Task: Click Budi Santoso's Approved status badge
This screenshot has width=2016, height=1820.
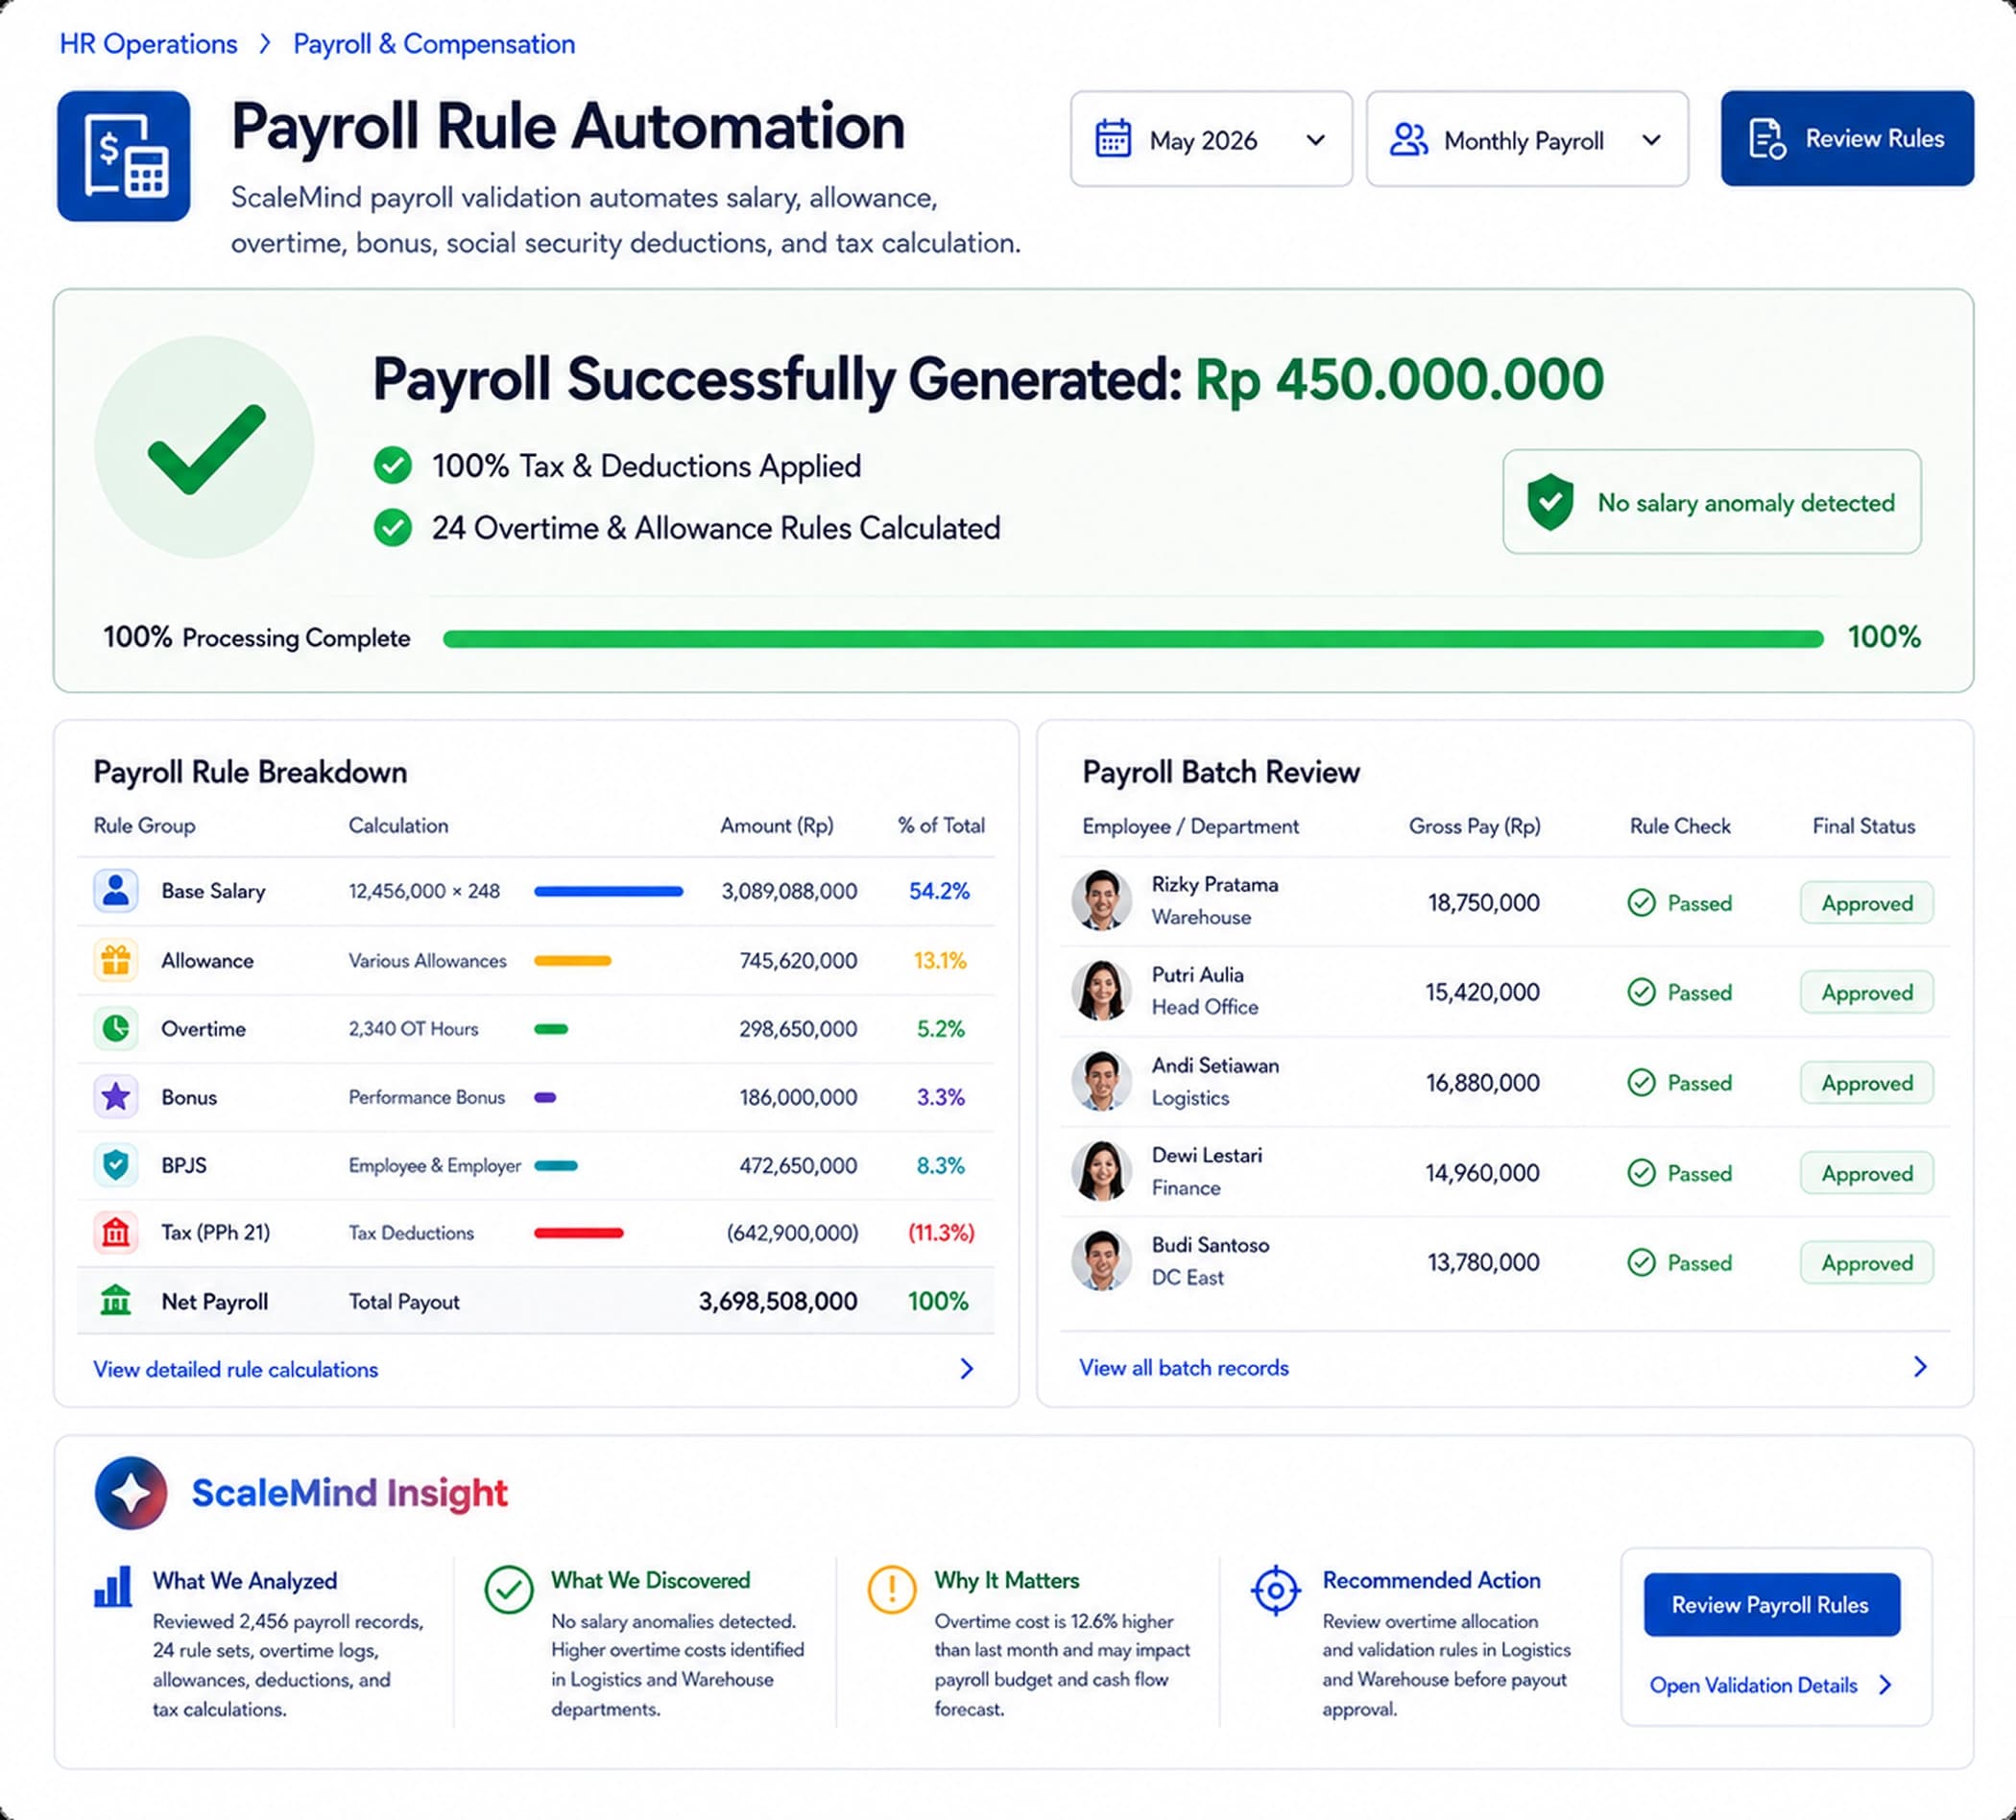Action: 1866,1263
